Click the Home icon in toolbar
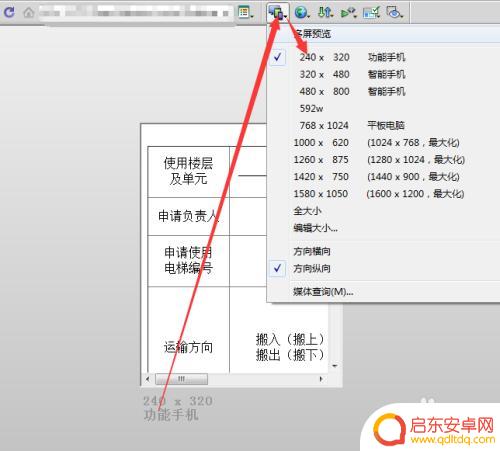This screenshot has height=451, width=500. (29, 13)
